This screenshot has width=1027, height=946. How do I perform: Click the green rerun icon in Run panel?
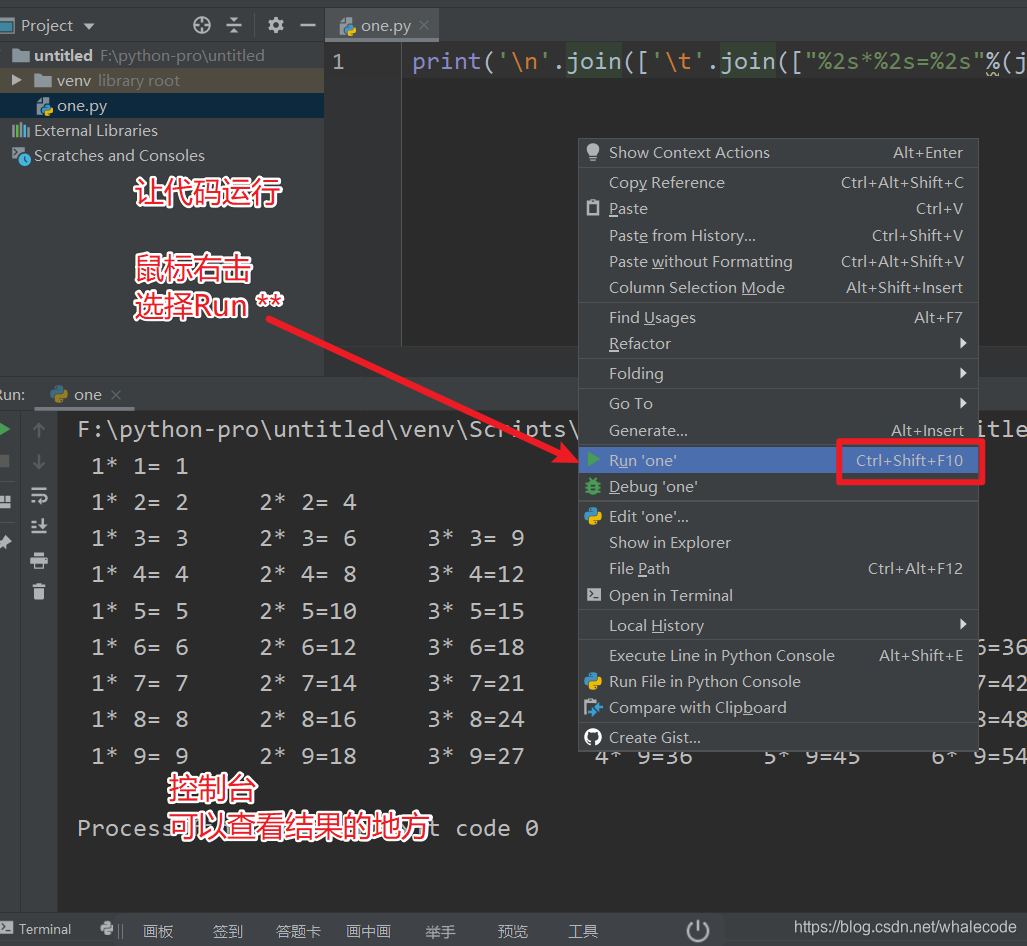pyautogui.click(x=5, y=430)
